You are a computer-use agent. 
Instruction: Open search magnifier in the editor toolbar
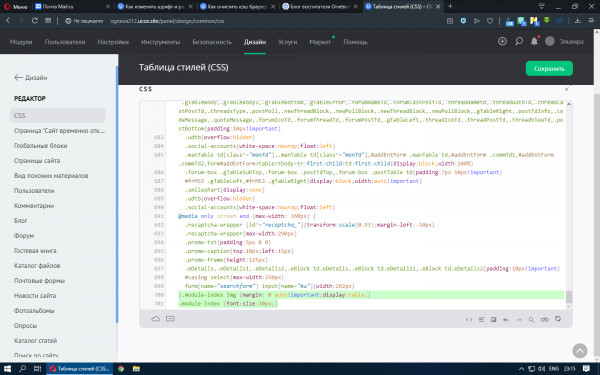(531, 320)
